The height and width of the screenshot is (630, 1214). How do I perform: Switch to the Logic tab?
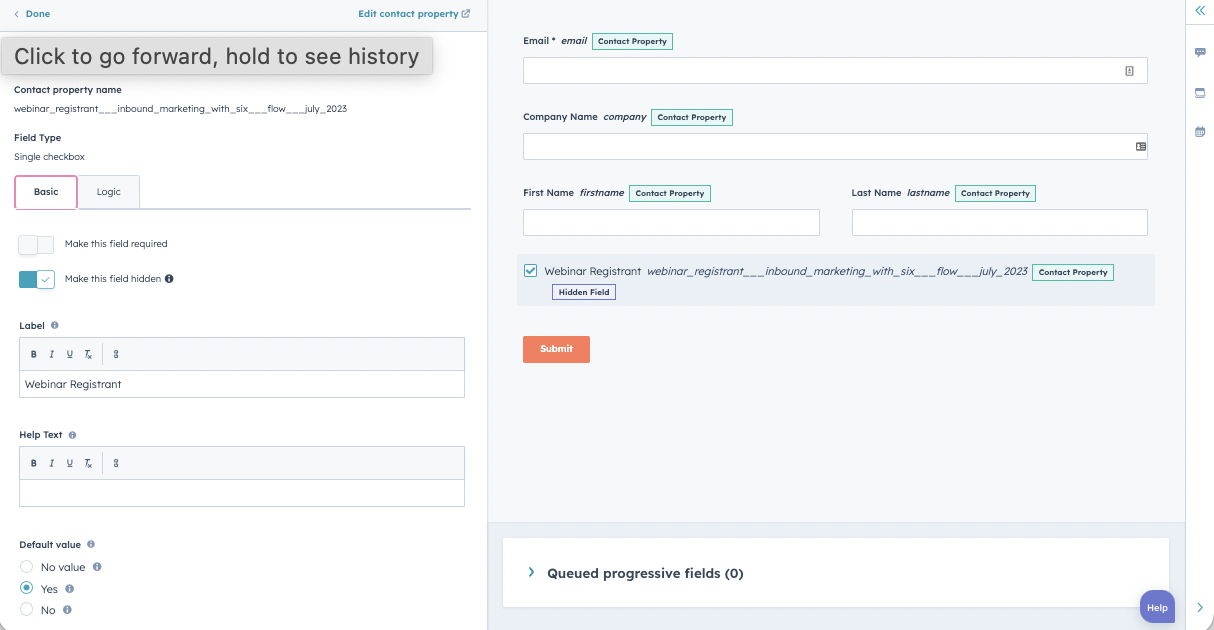point(109,192)
